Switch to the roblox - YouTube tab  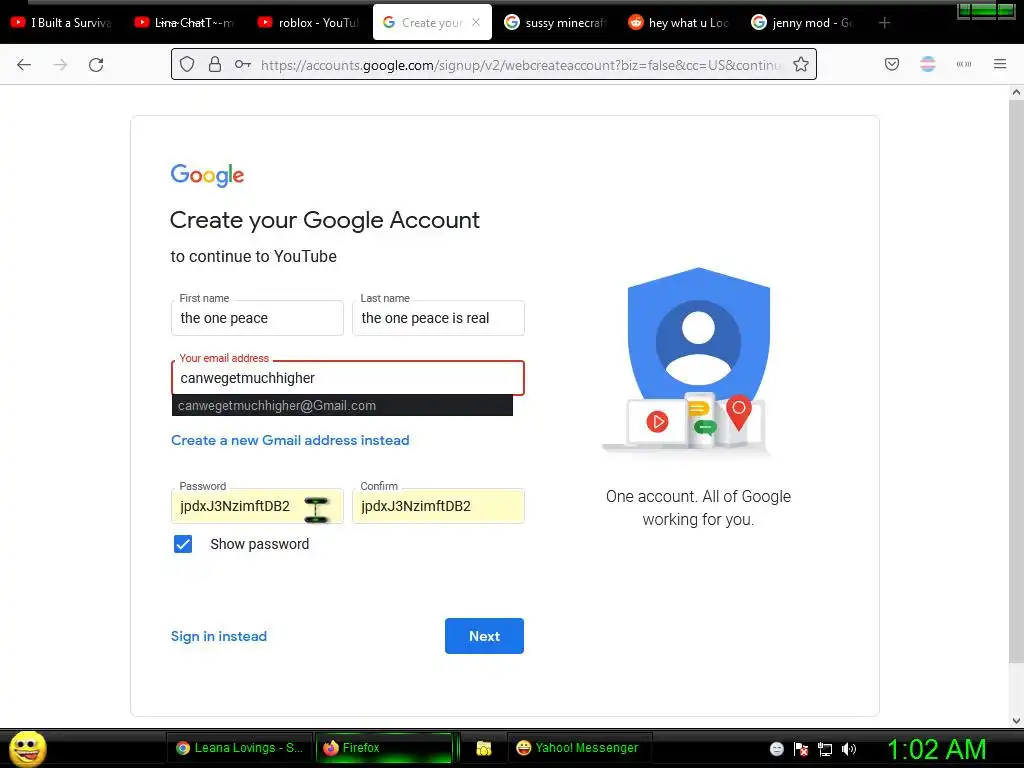308,23
